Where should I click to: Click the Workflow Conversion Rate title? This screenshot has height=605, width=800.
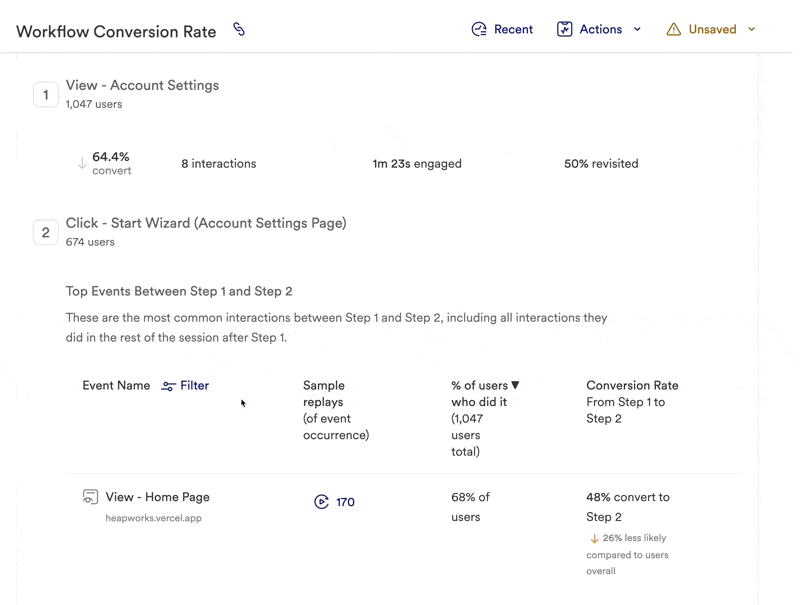click(116, 32)
